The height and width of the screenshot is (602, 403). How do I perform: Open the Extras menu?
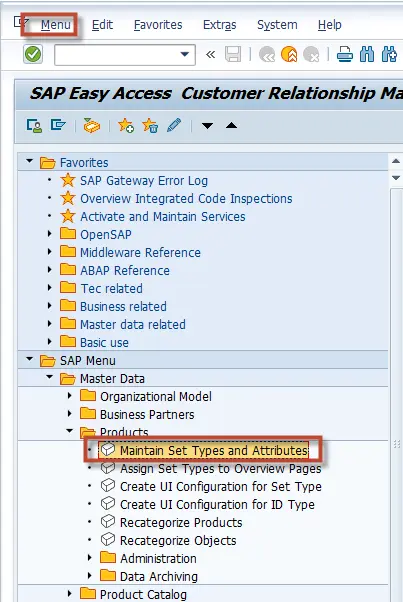[x=220, y=25]
